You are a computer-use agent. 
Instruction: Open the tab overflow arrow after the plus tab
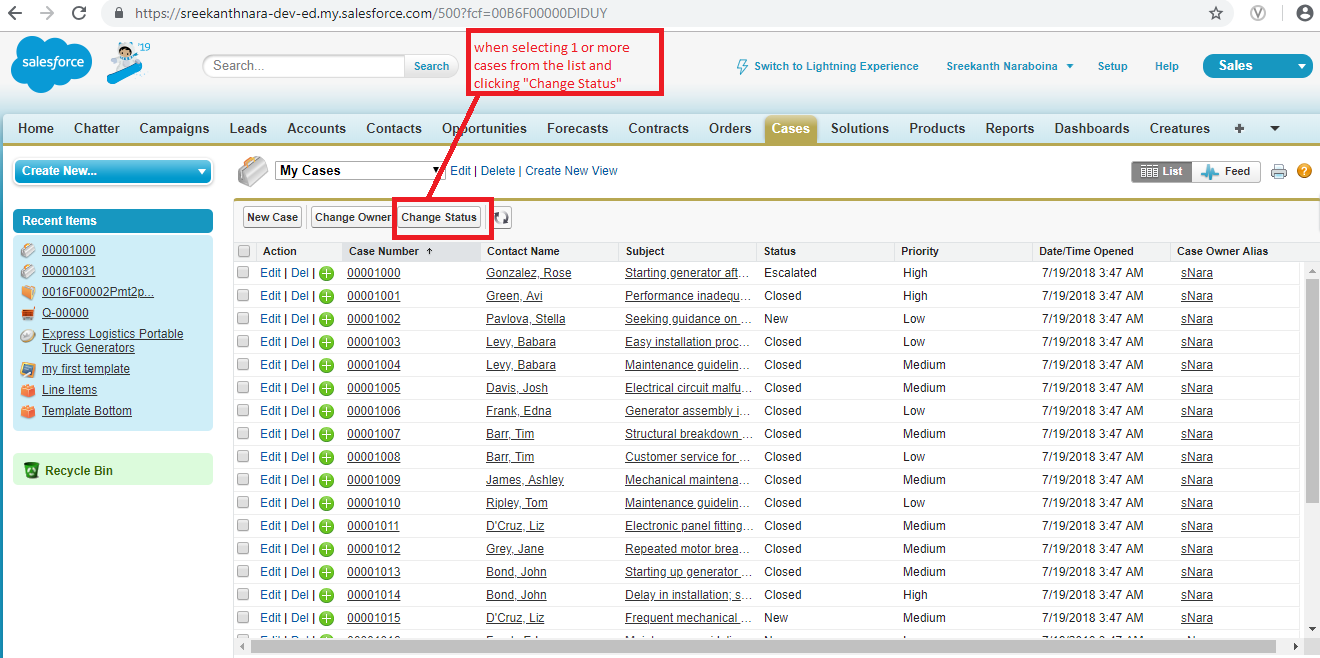click(x=1274, y=129)
